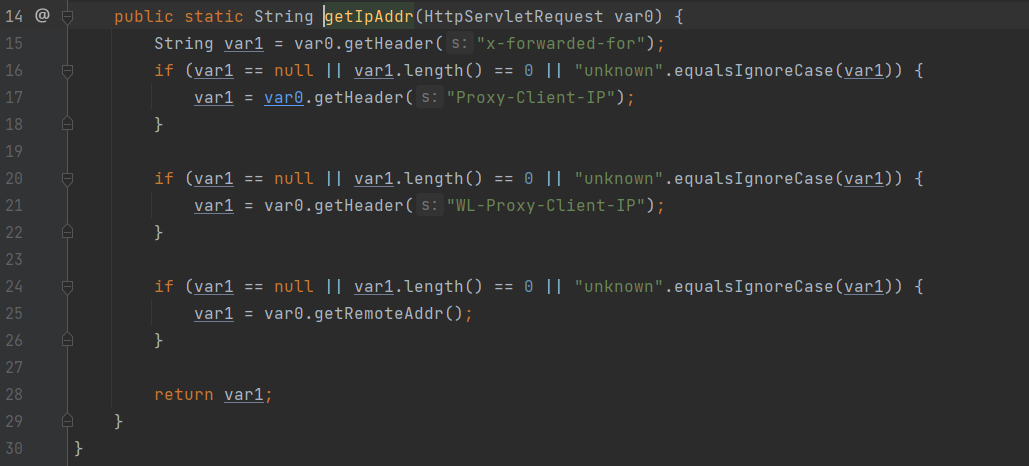Click the s: parameter hint before "Proxy-Client-IP"
Image resolution: width=1029 pixels, height=466 pixels.
(x=428, y=98)
